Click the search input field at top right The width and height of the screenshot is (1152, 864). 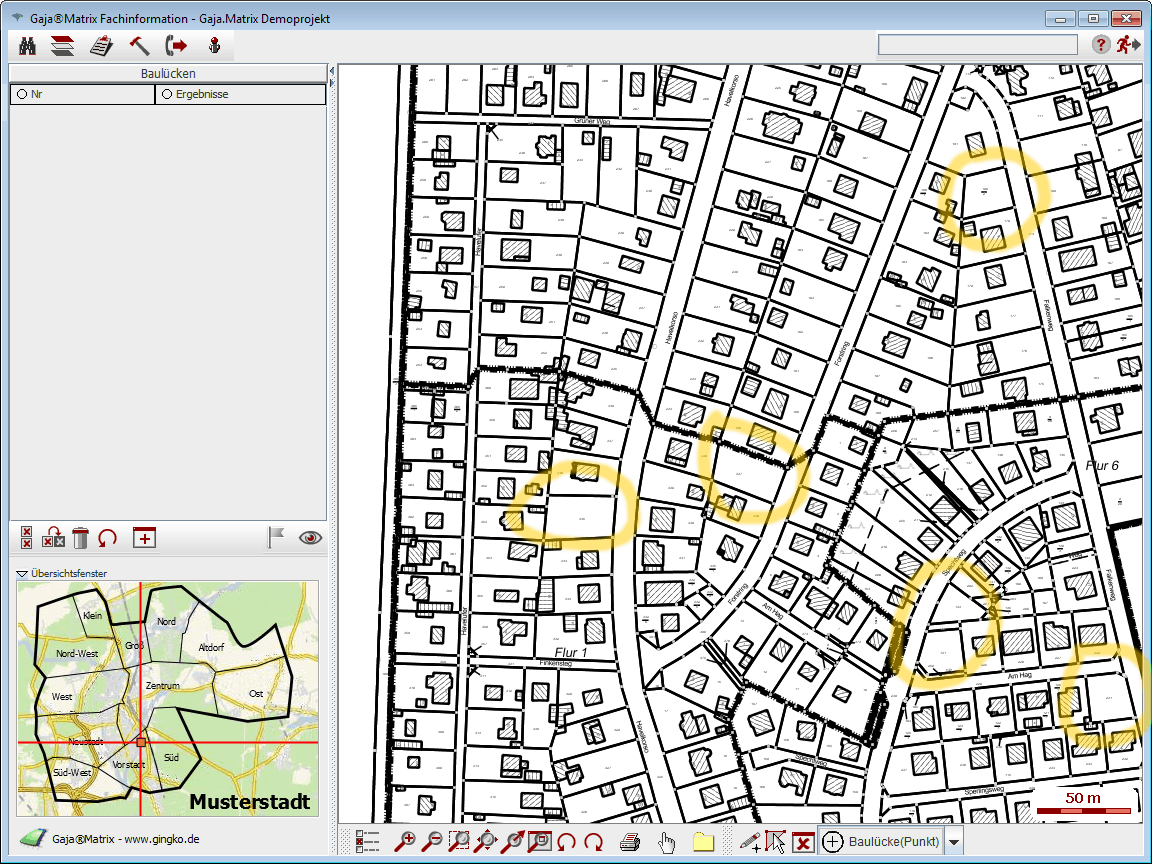[977, 45]
